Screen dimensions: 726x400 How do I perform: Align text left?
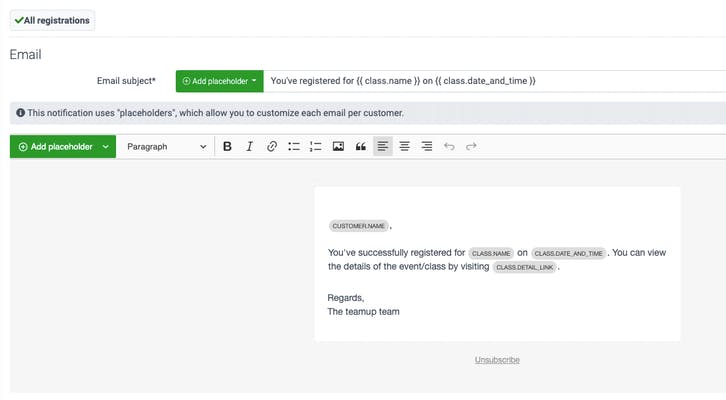click(x=383, y=147)
